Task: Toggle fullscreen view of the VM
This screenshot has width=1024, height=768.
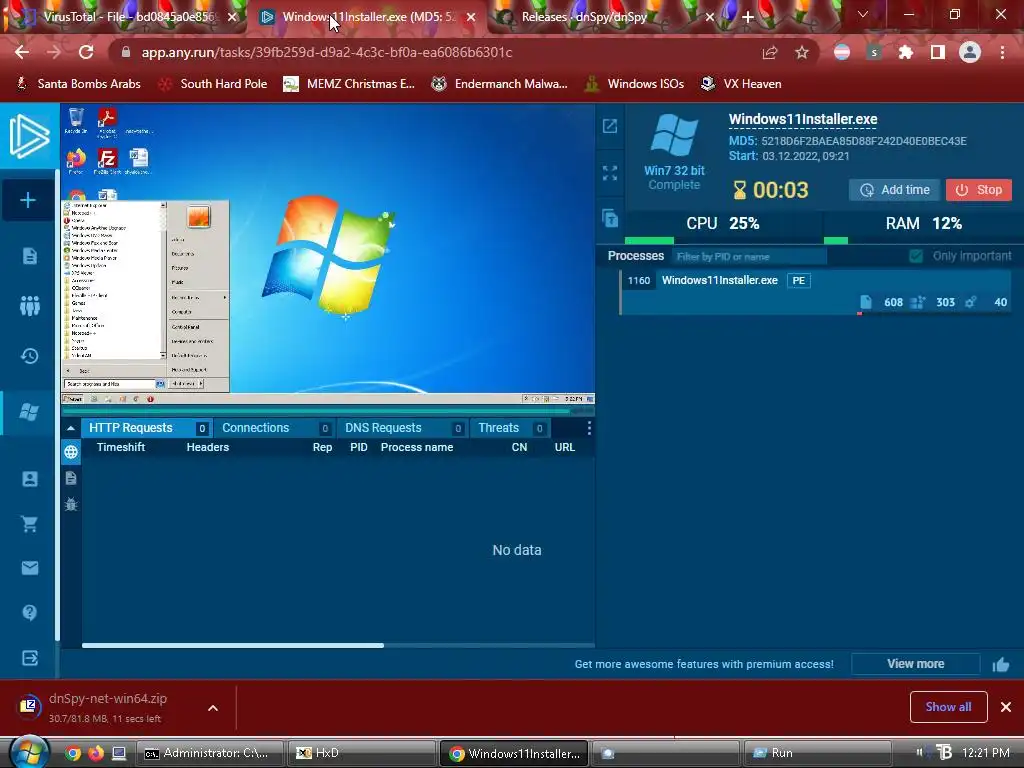Action: click(x=610, y=173)
